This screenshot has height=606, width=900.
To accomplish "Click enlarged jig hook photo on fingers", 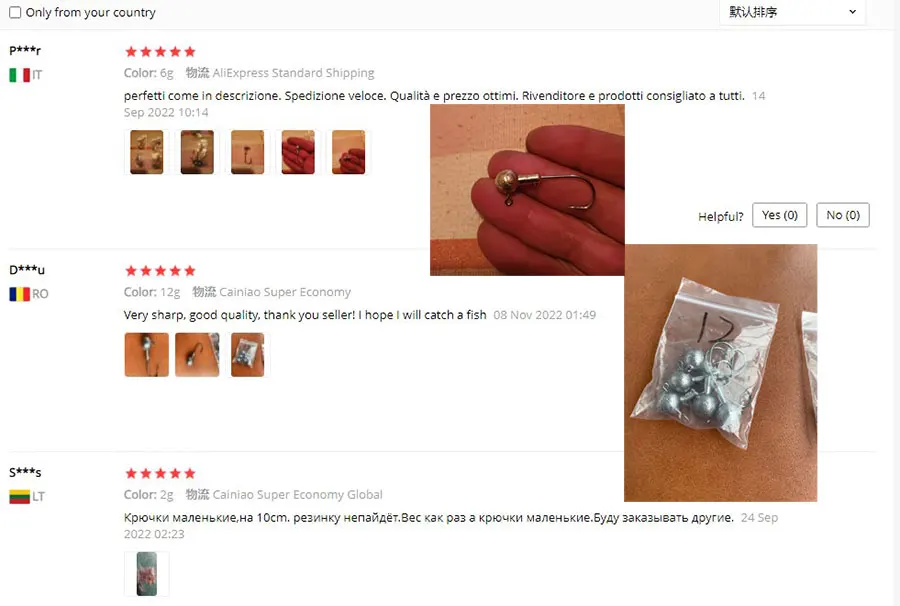I will pos(527,190).
